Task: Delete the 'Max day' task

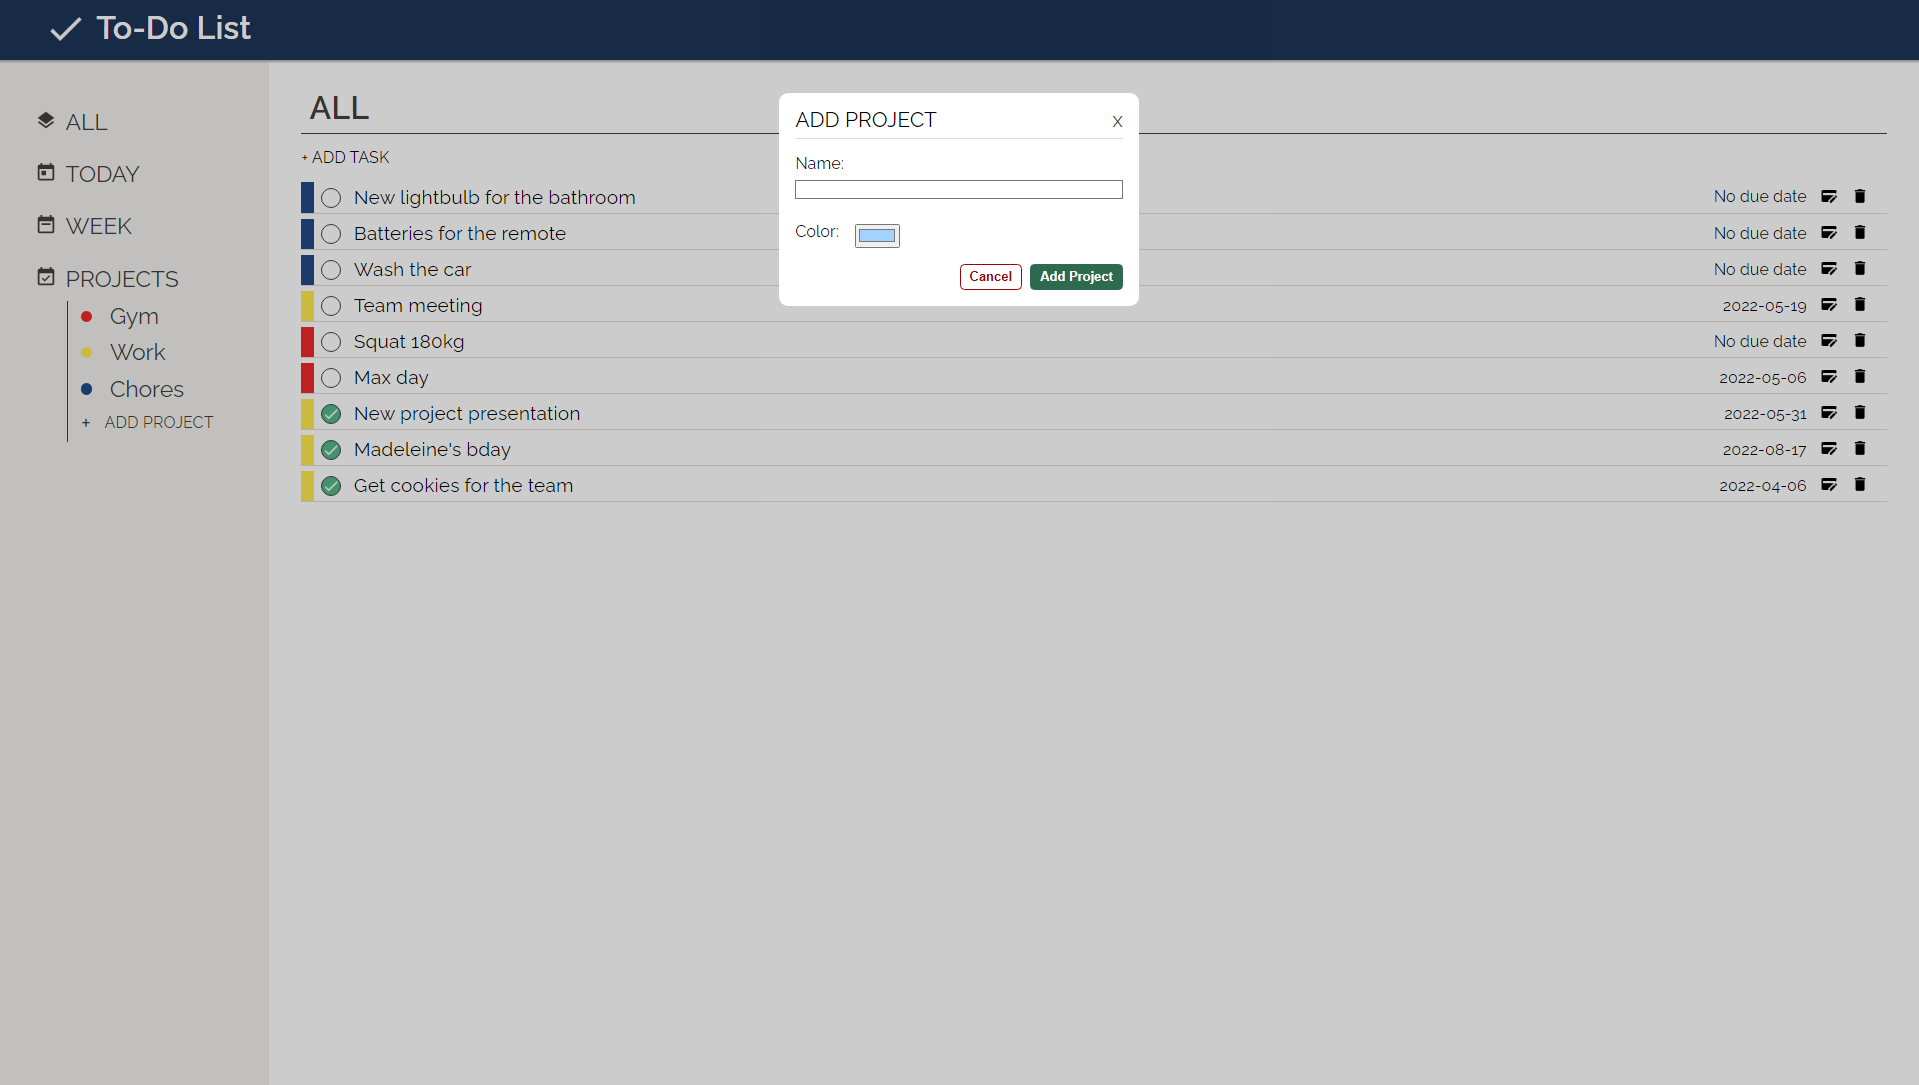Action: pos(1860,377)
